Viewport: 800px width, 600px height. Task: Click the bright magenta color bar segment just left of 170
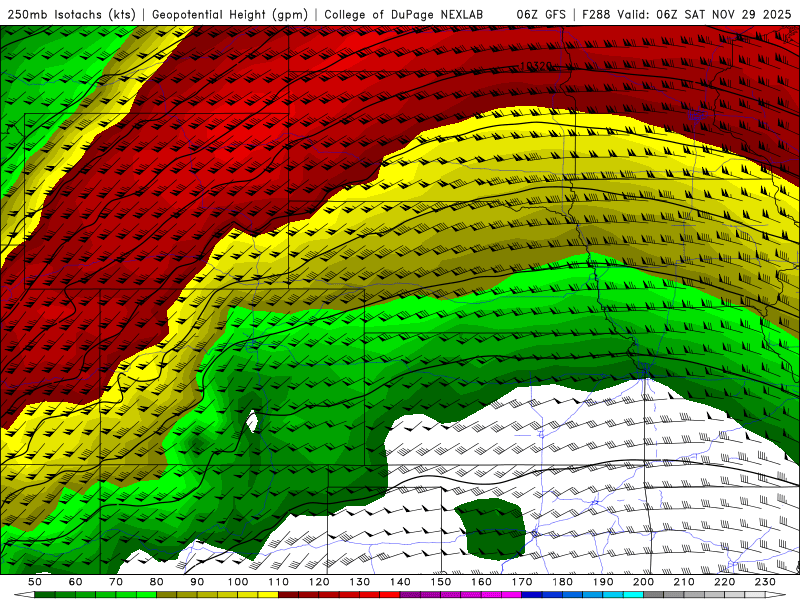512,595
